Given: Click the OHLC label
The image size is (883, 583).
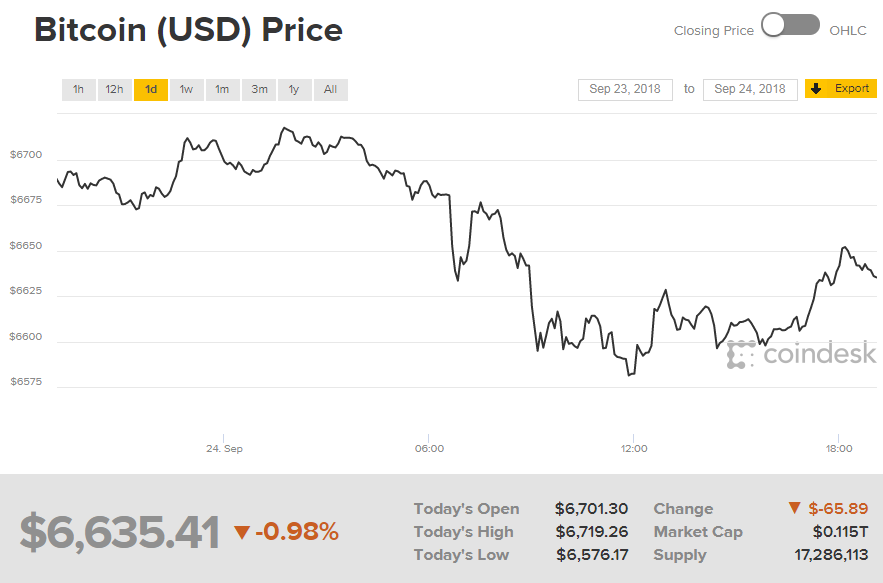Looking at the screenshot, I should (x=848, y=30).
